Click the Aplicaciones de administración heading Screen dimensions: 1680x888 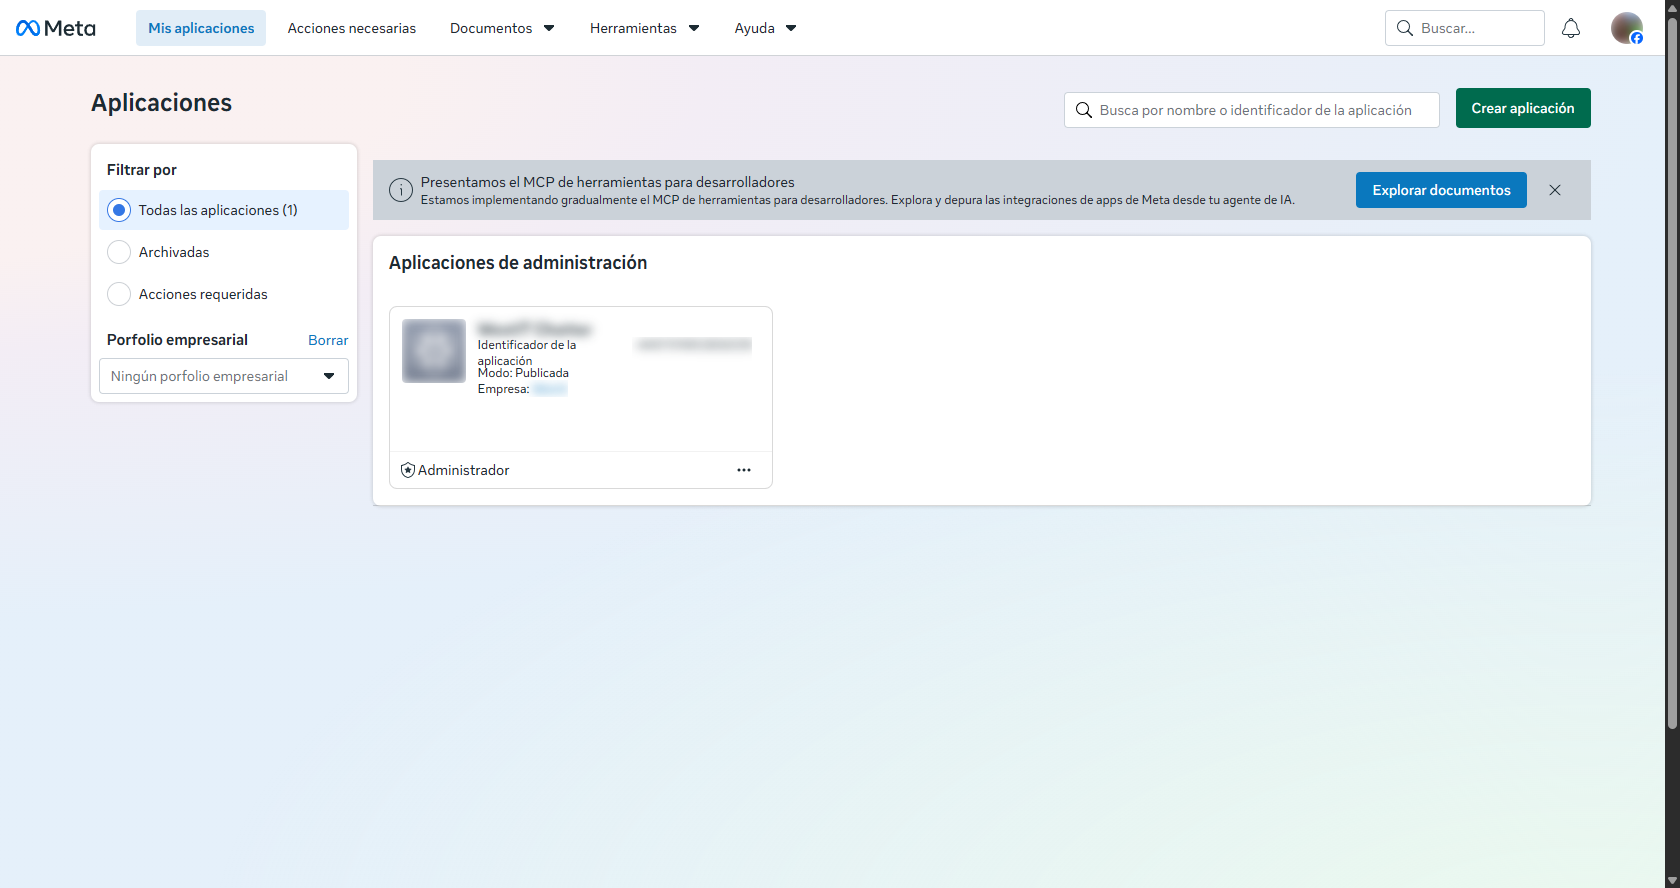[518, 263]
